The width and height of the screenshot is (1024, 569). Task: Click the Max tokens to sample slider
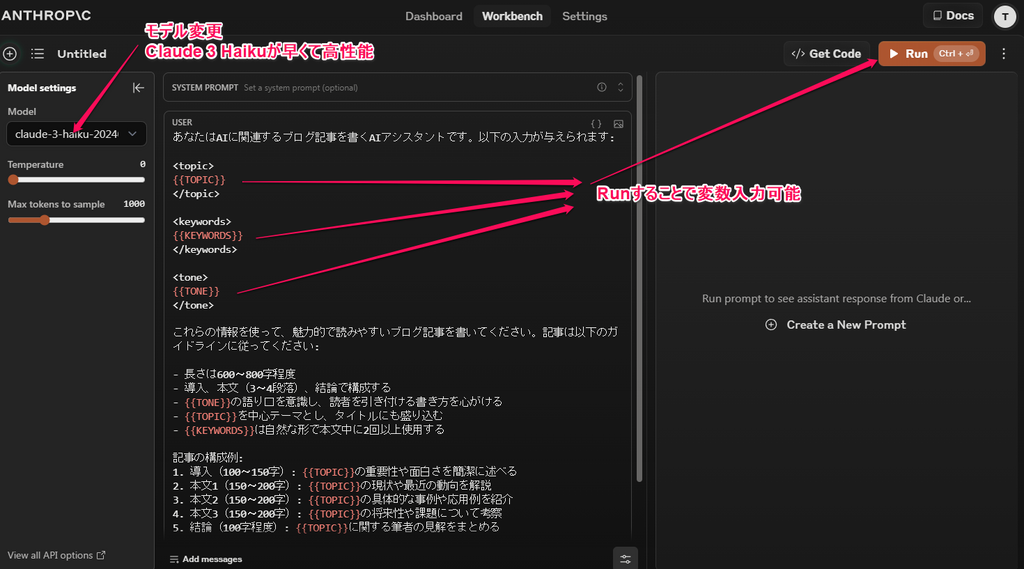[x=76, y=220]
